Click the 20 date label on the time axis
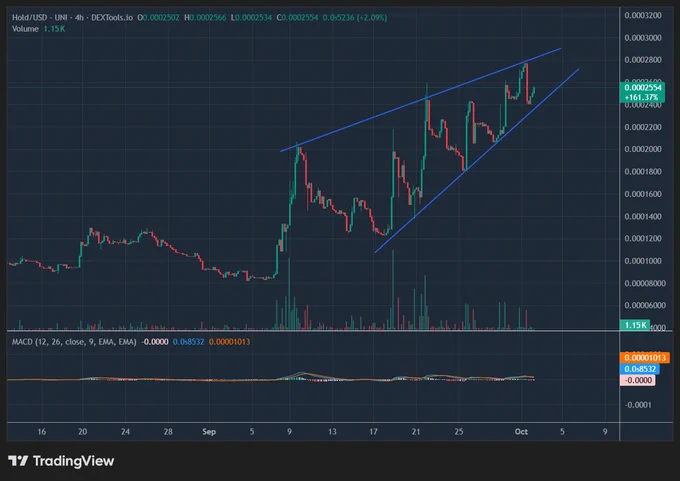 [82, 432]
